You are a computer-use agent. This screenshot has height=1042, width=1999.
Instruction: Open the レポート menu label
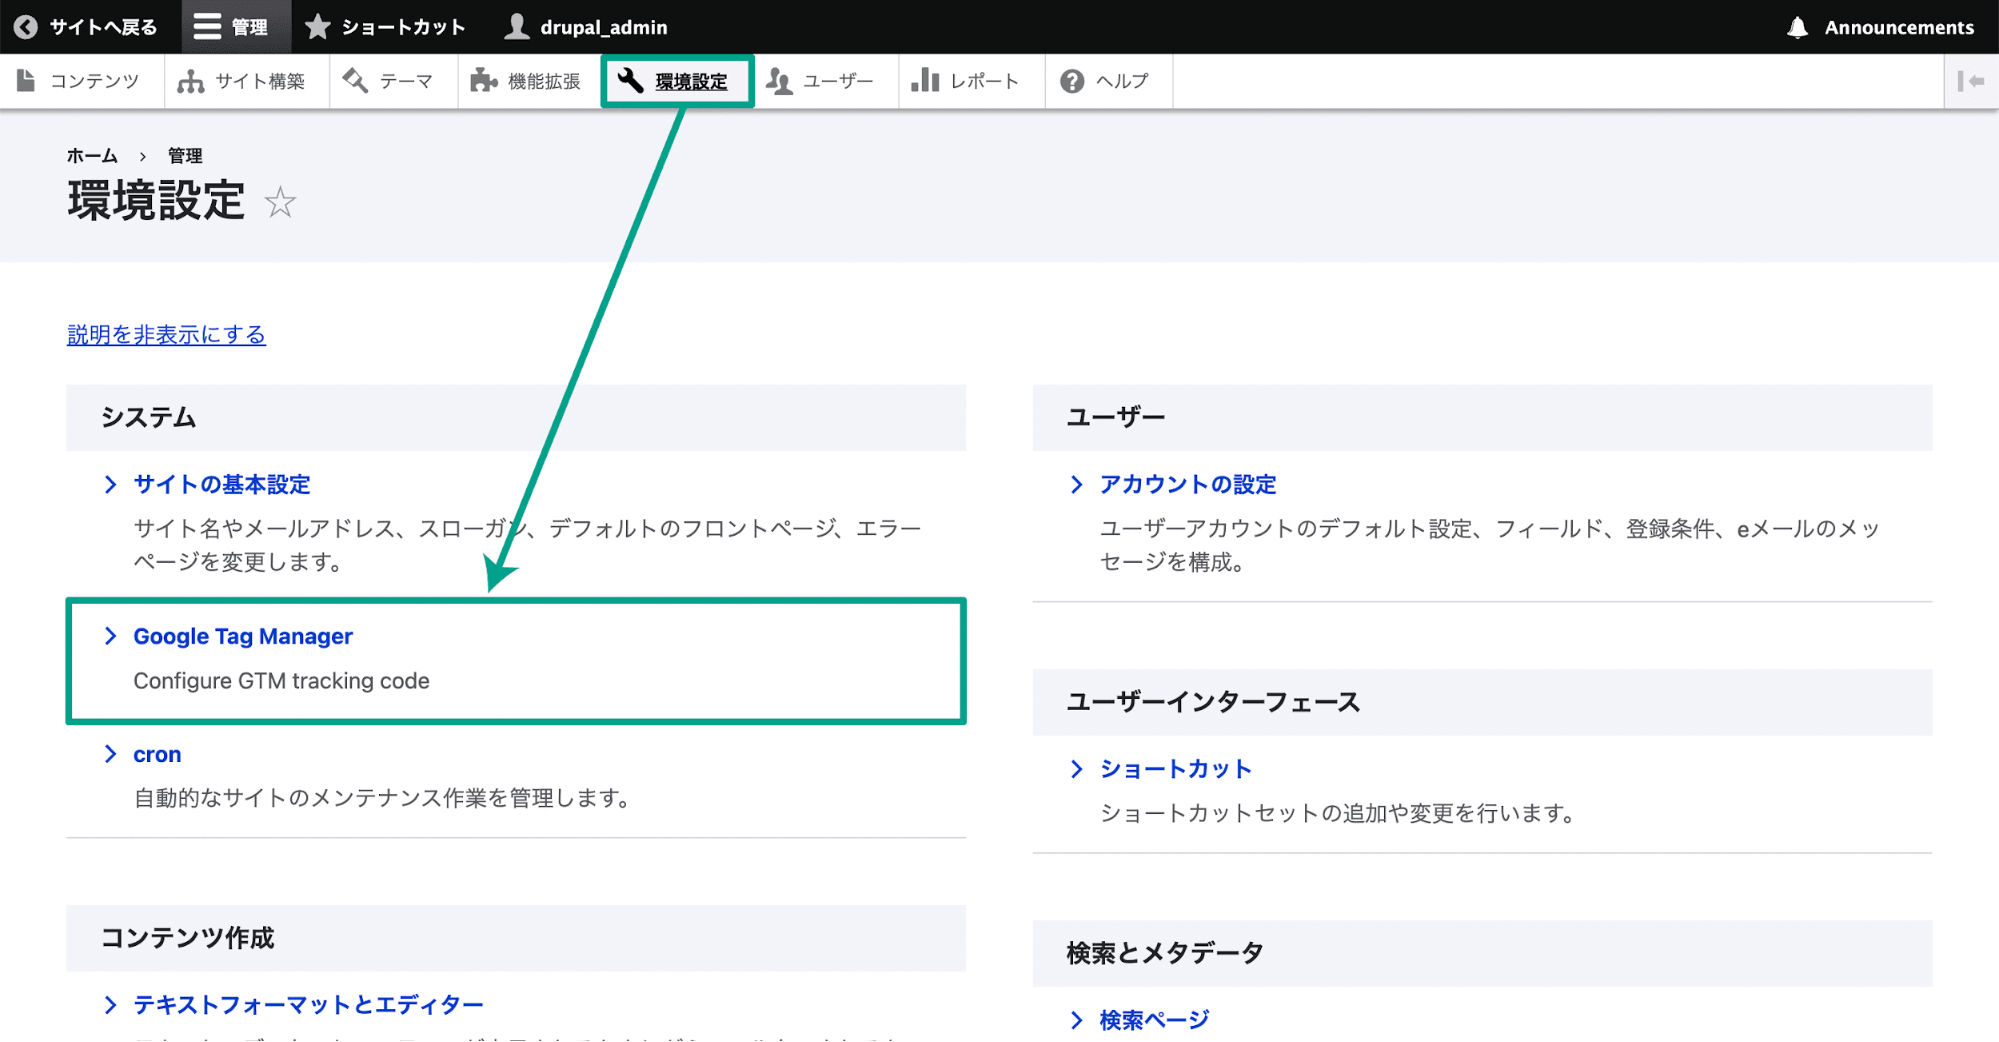tap(984, 81)
